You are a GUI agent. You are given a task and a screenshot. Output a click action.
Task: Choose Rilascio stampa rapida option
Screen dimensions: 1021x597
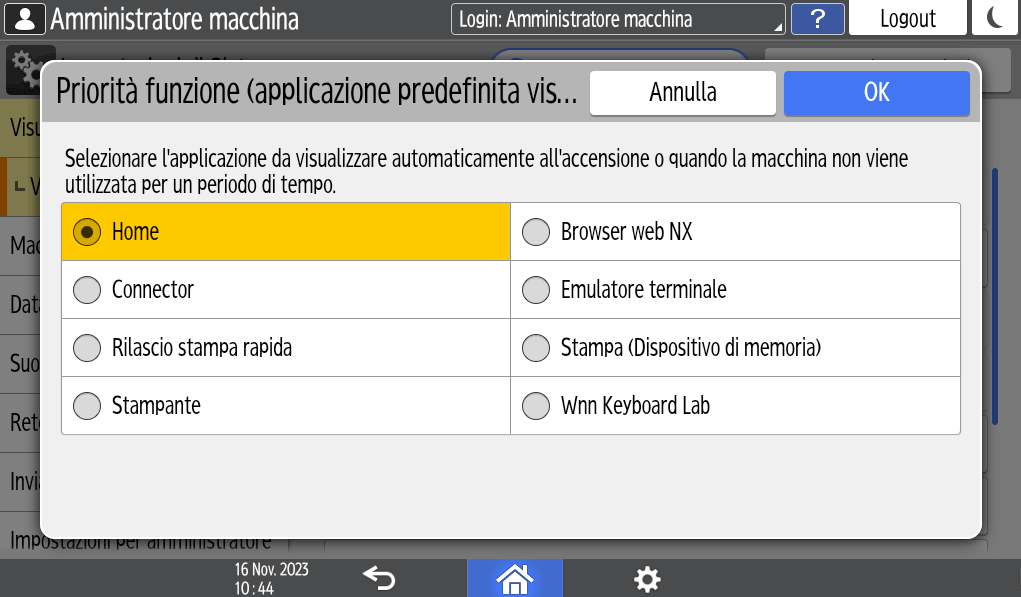pyautogui.click(x=88, y=348)
